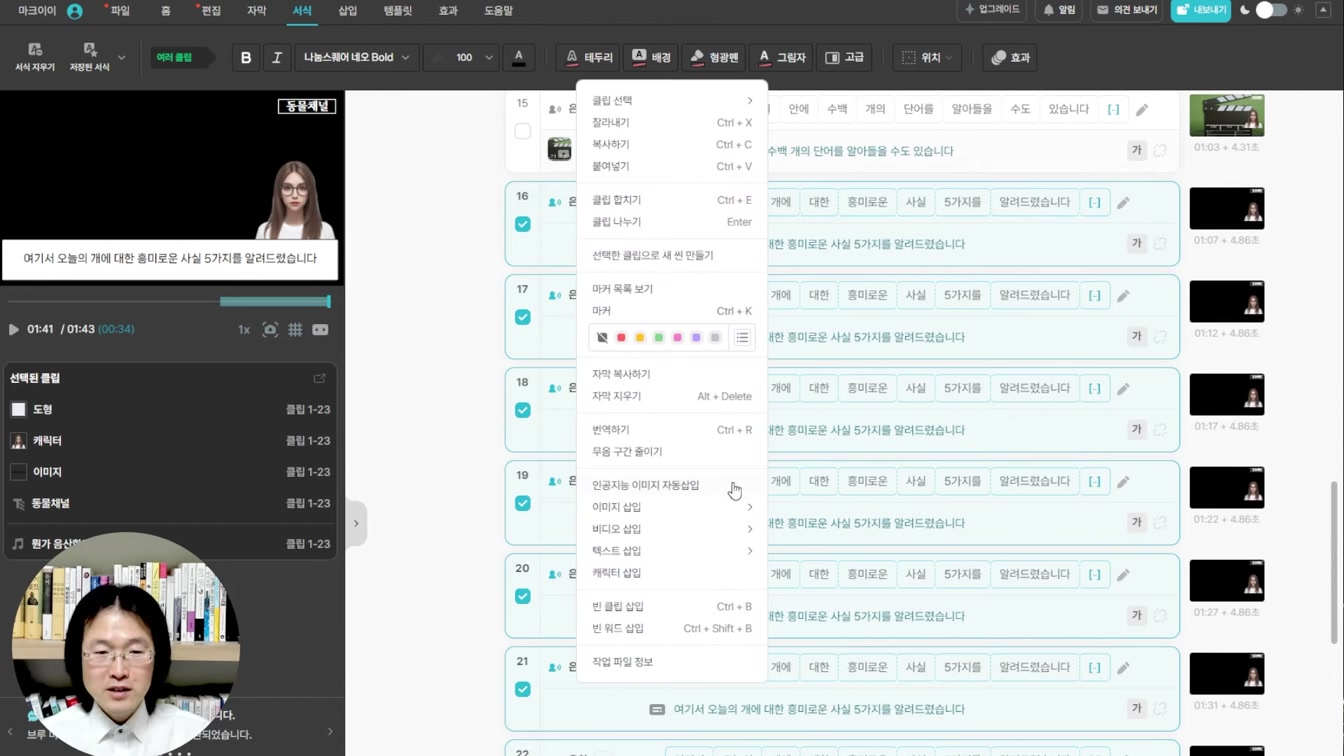Open the 효과 effects button in toolbar

[x=1010, y=58]
